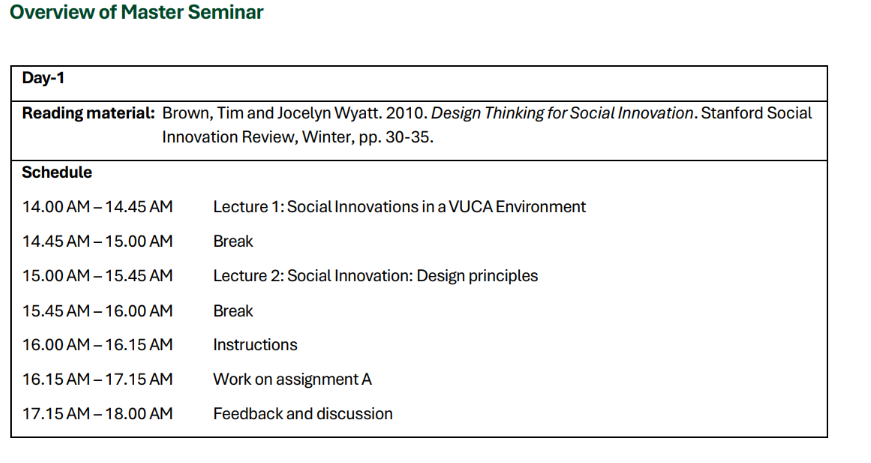Viewport: 871px width, 463px height.
Task: Click Lecture 2: Social Innovation: Design principles
Action: [376, 276]
